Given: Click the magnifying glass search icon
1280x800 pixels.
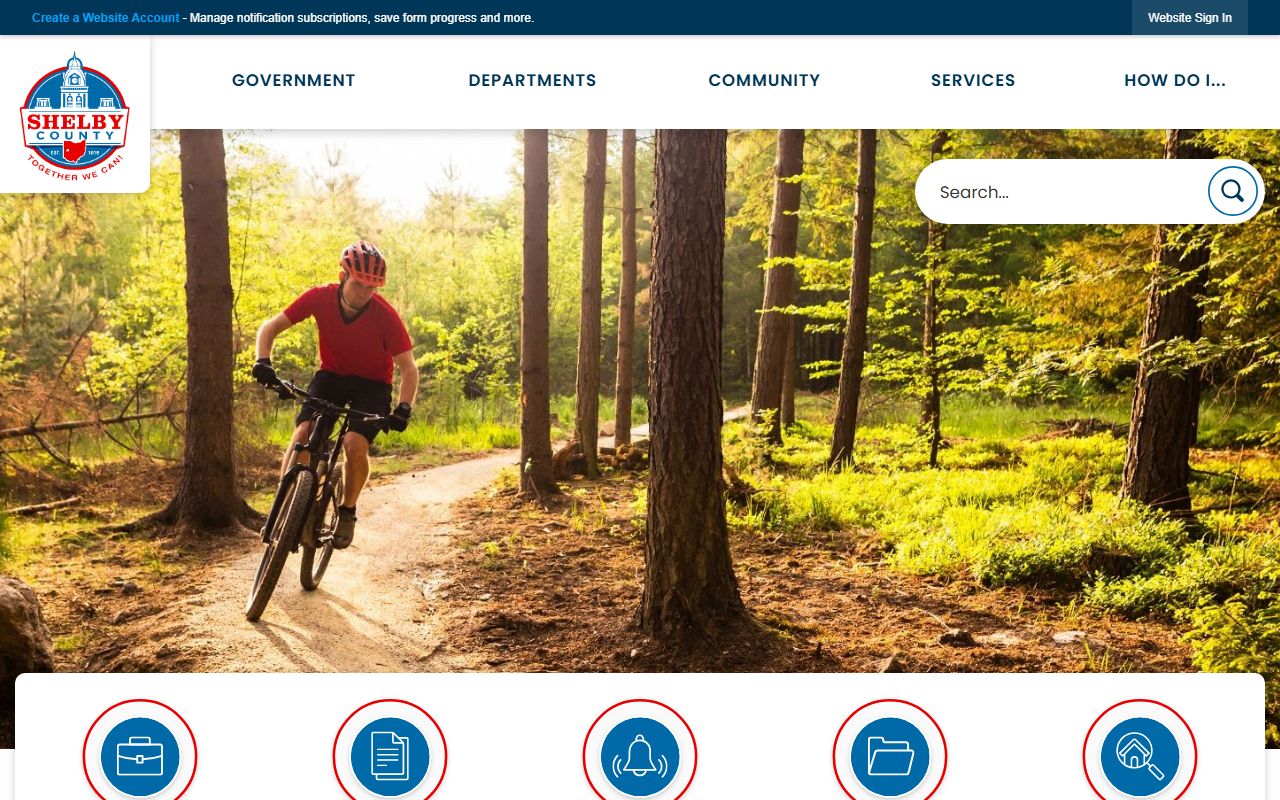Looking at the screenshot, I should 1232,191.
